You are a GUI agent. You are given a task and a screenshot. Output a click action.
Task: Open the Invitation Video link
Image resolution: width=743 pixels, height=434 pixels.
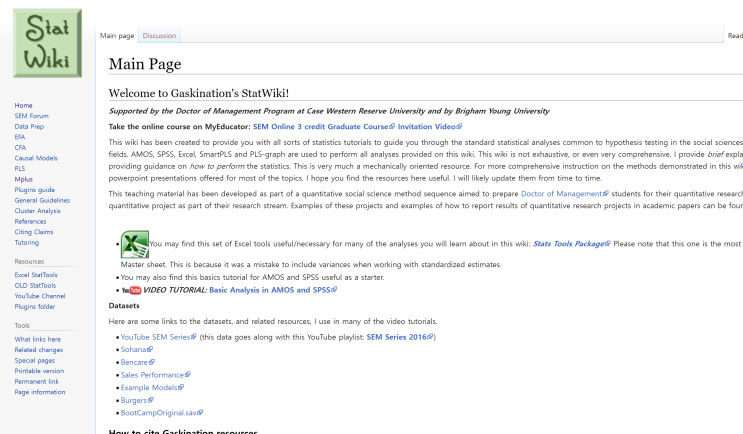point(430,127)
